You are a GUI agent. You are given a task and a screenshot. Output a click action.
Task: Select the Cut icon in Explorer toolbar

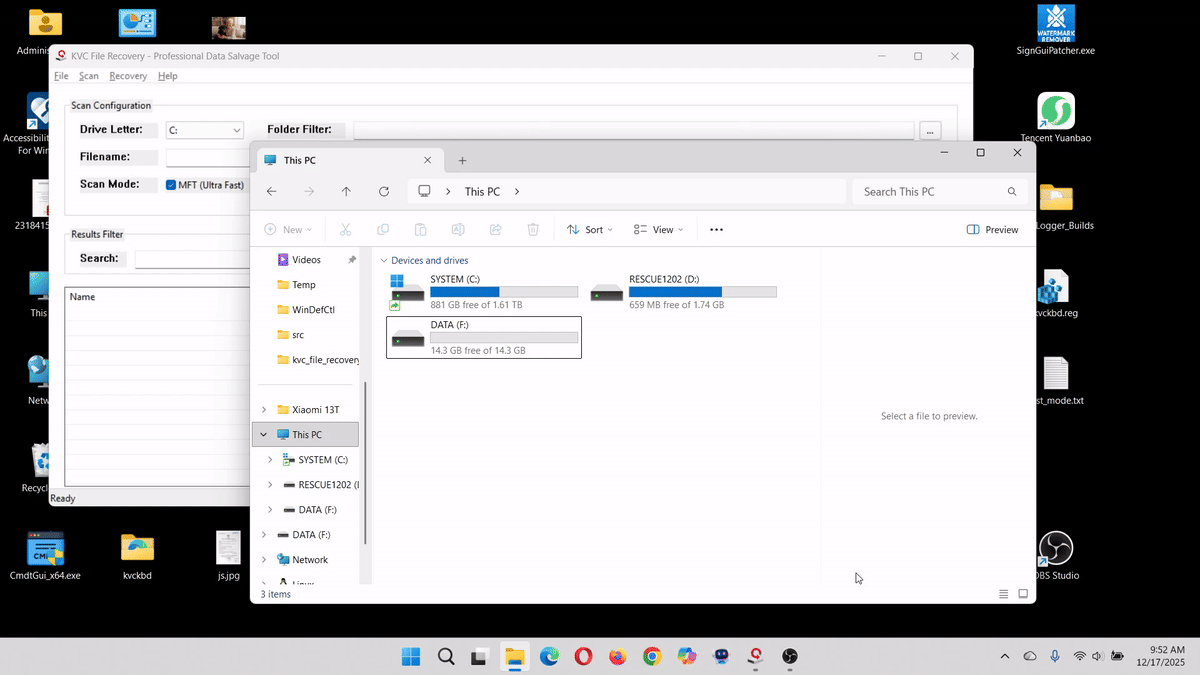point(345,229)
